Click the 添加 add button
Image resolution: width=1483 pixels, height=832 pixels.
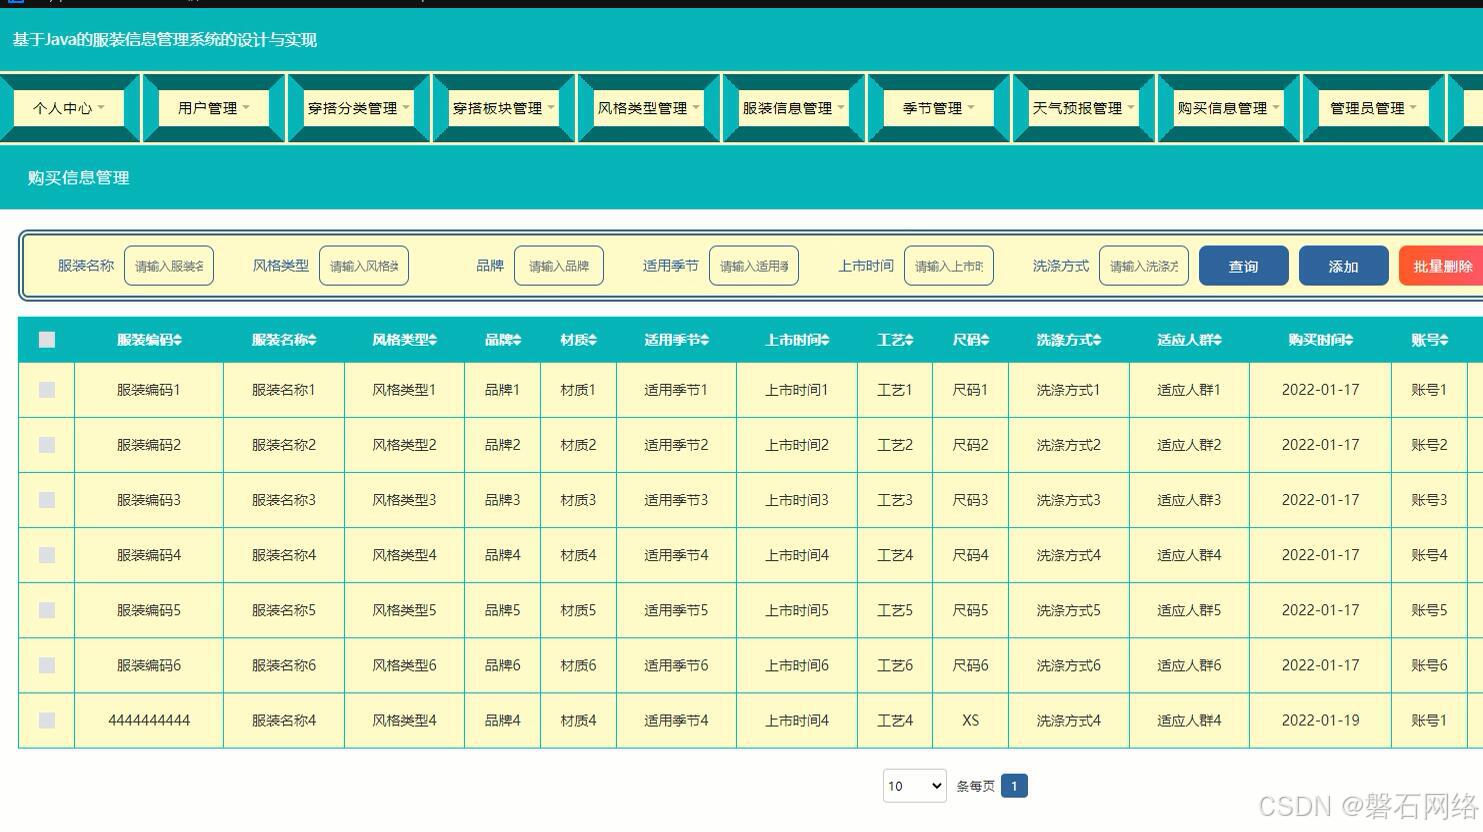tap(1344, 266)
